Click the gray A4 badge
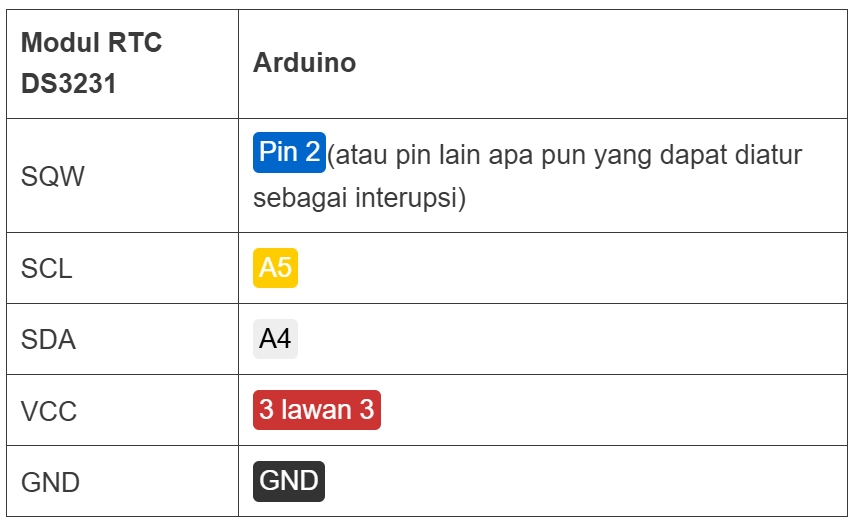 click(x=275, y=339)
